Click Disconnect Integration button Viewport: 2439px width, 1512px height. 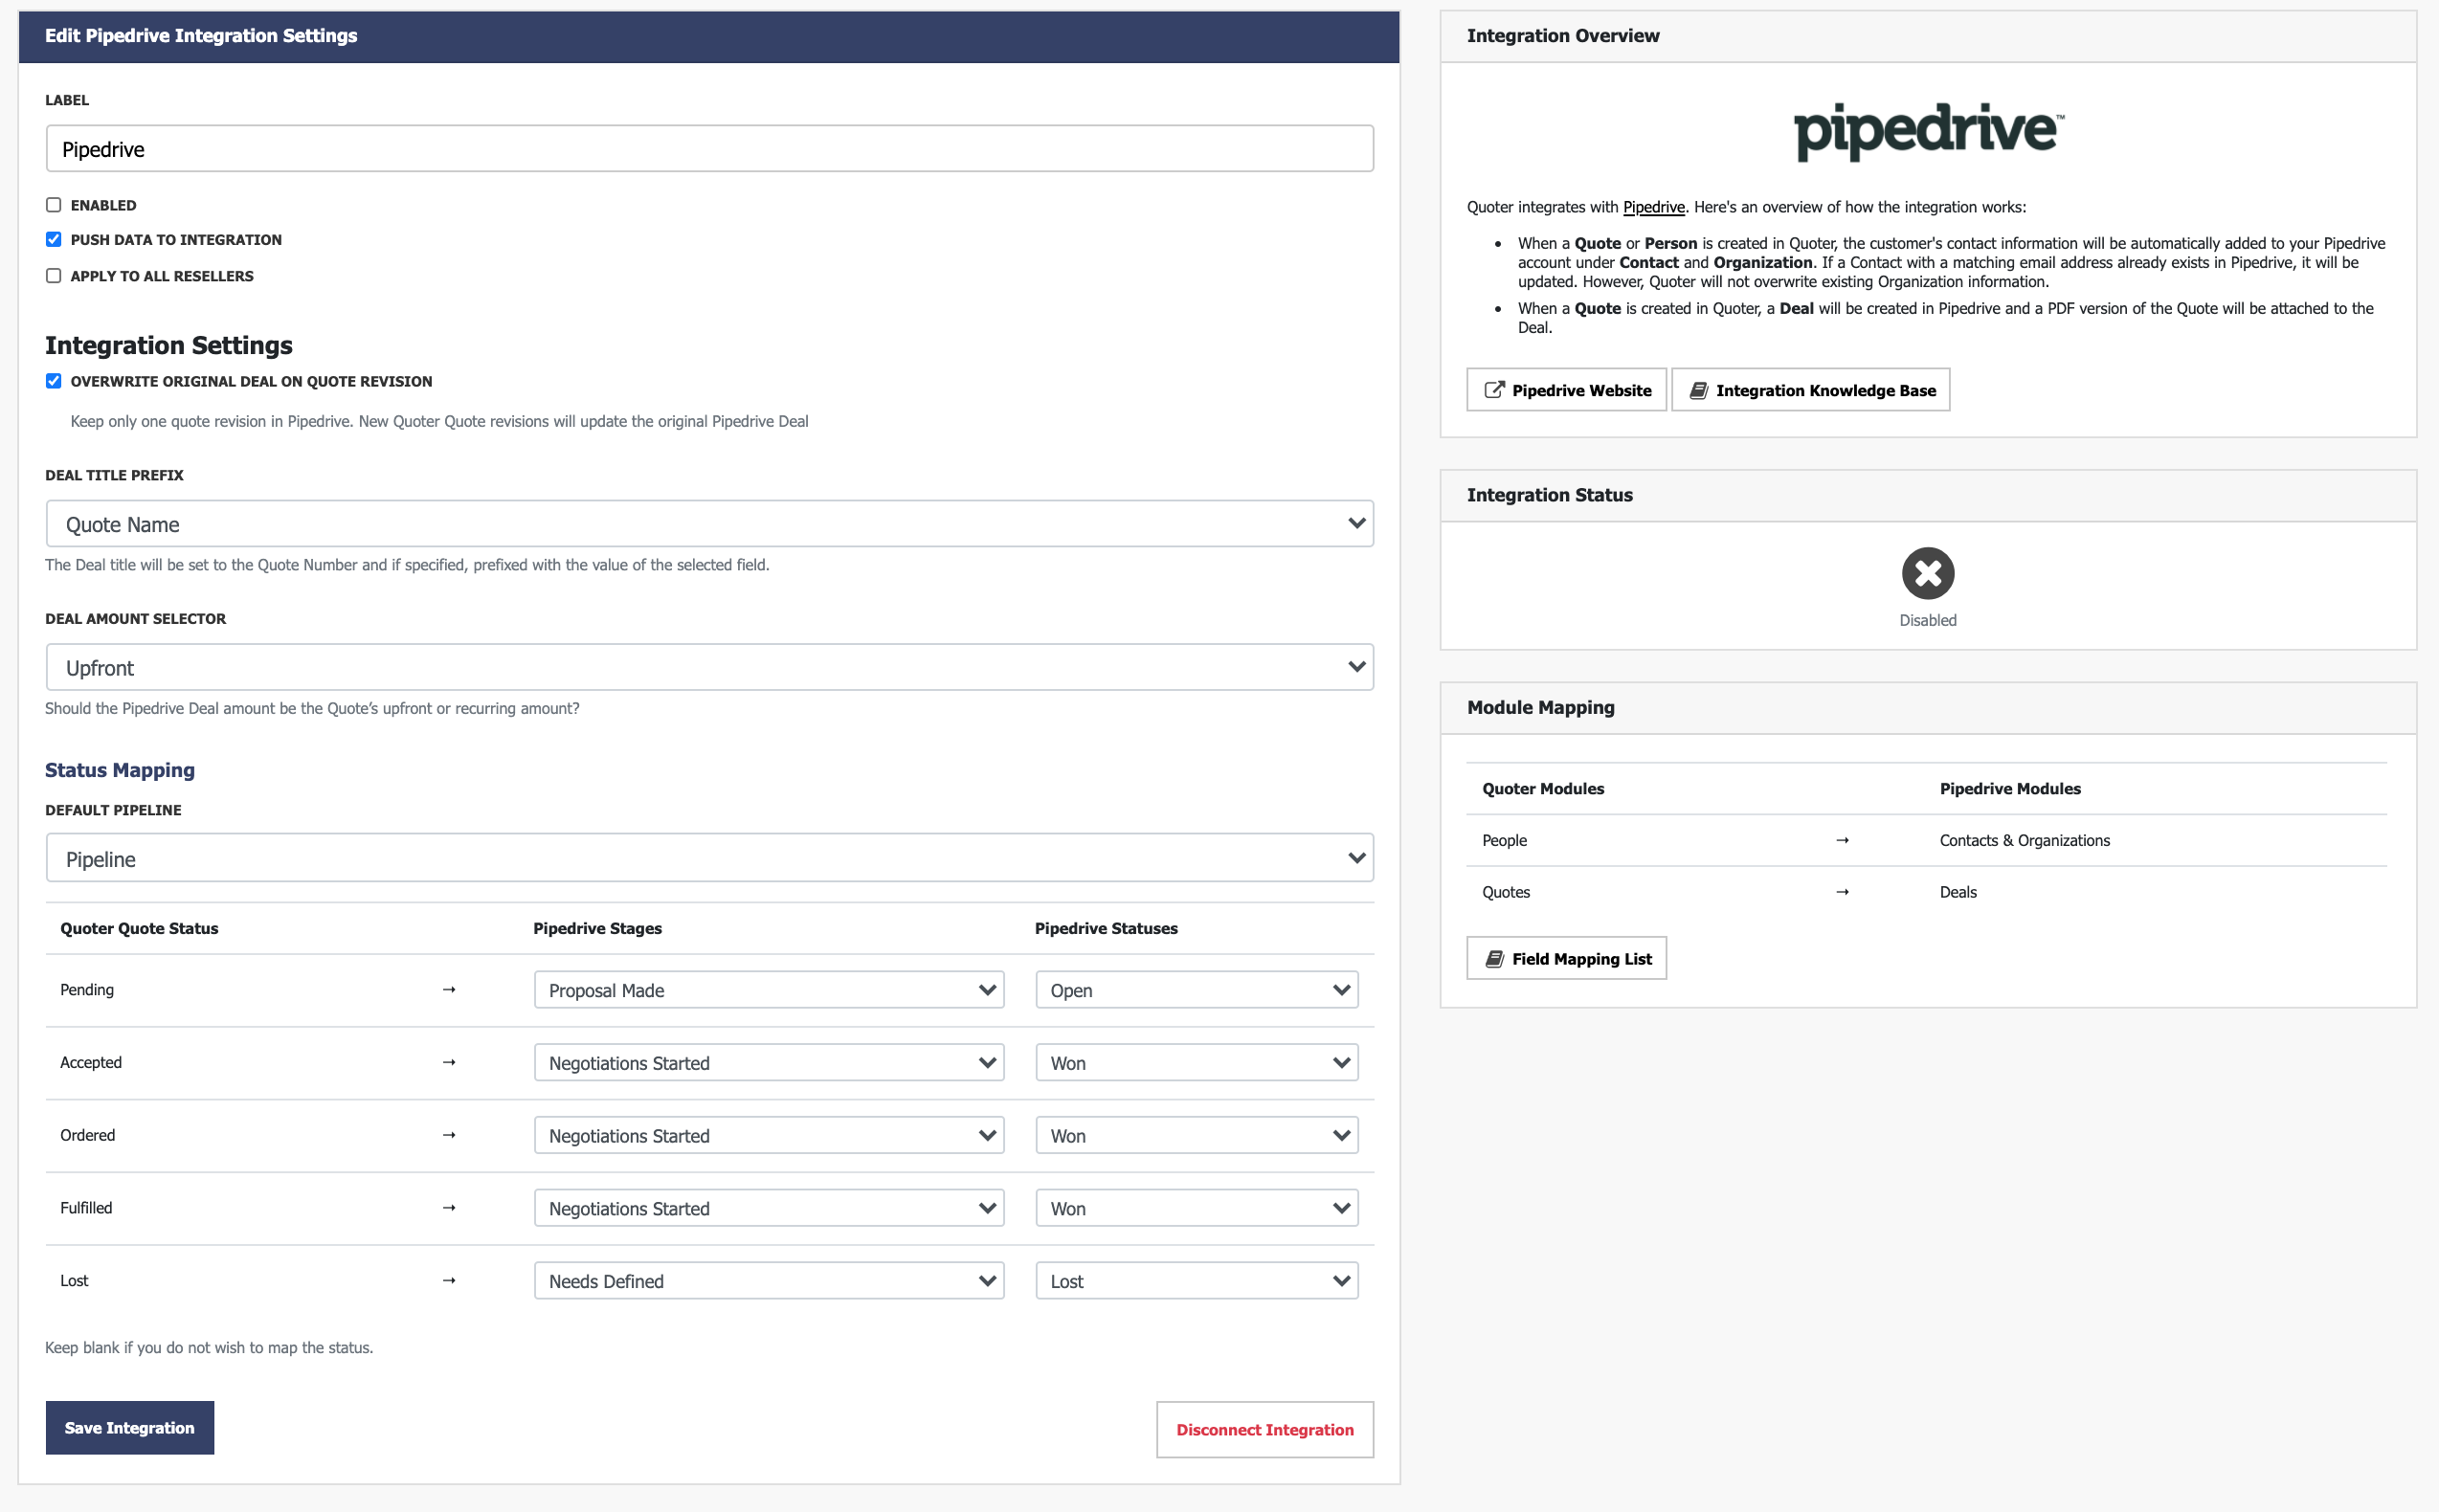[1265, 1430]
